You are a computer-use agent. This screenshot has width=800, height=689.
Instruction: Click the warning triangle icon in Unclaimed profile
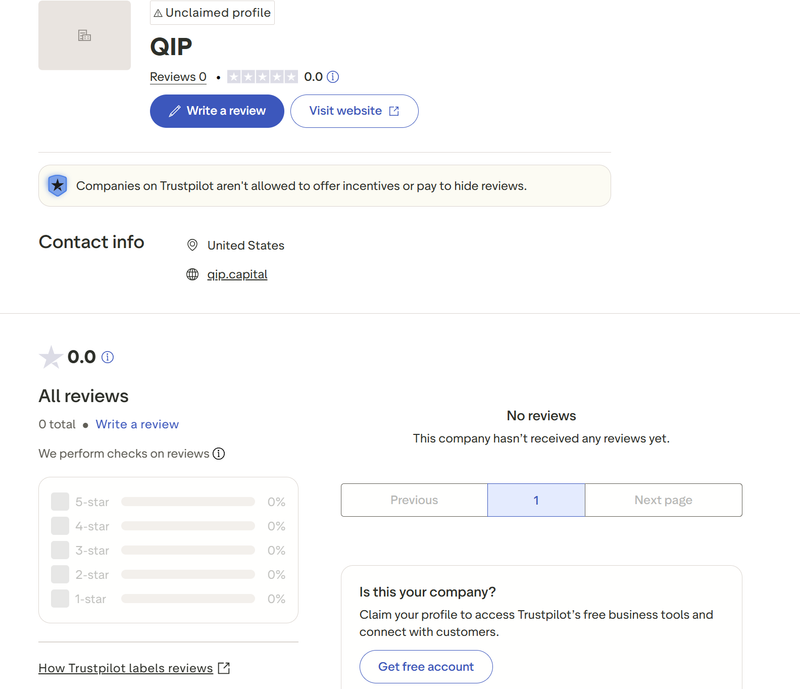[158, 13]
